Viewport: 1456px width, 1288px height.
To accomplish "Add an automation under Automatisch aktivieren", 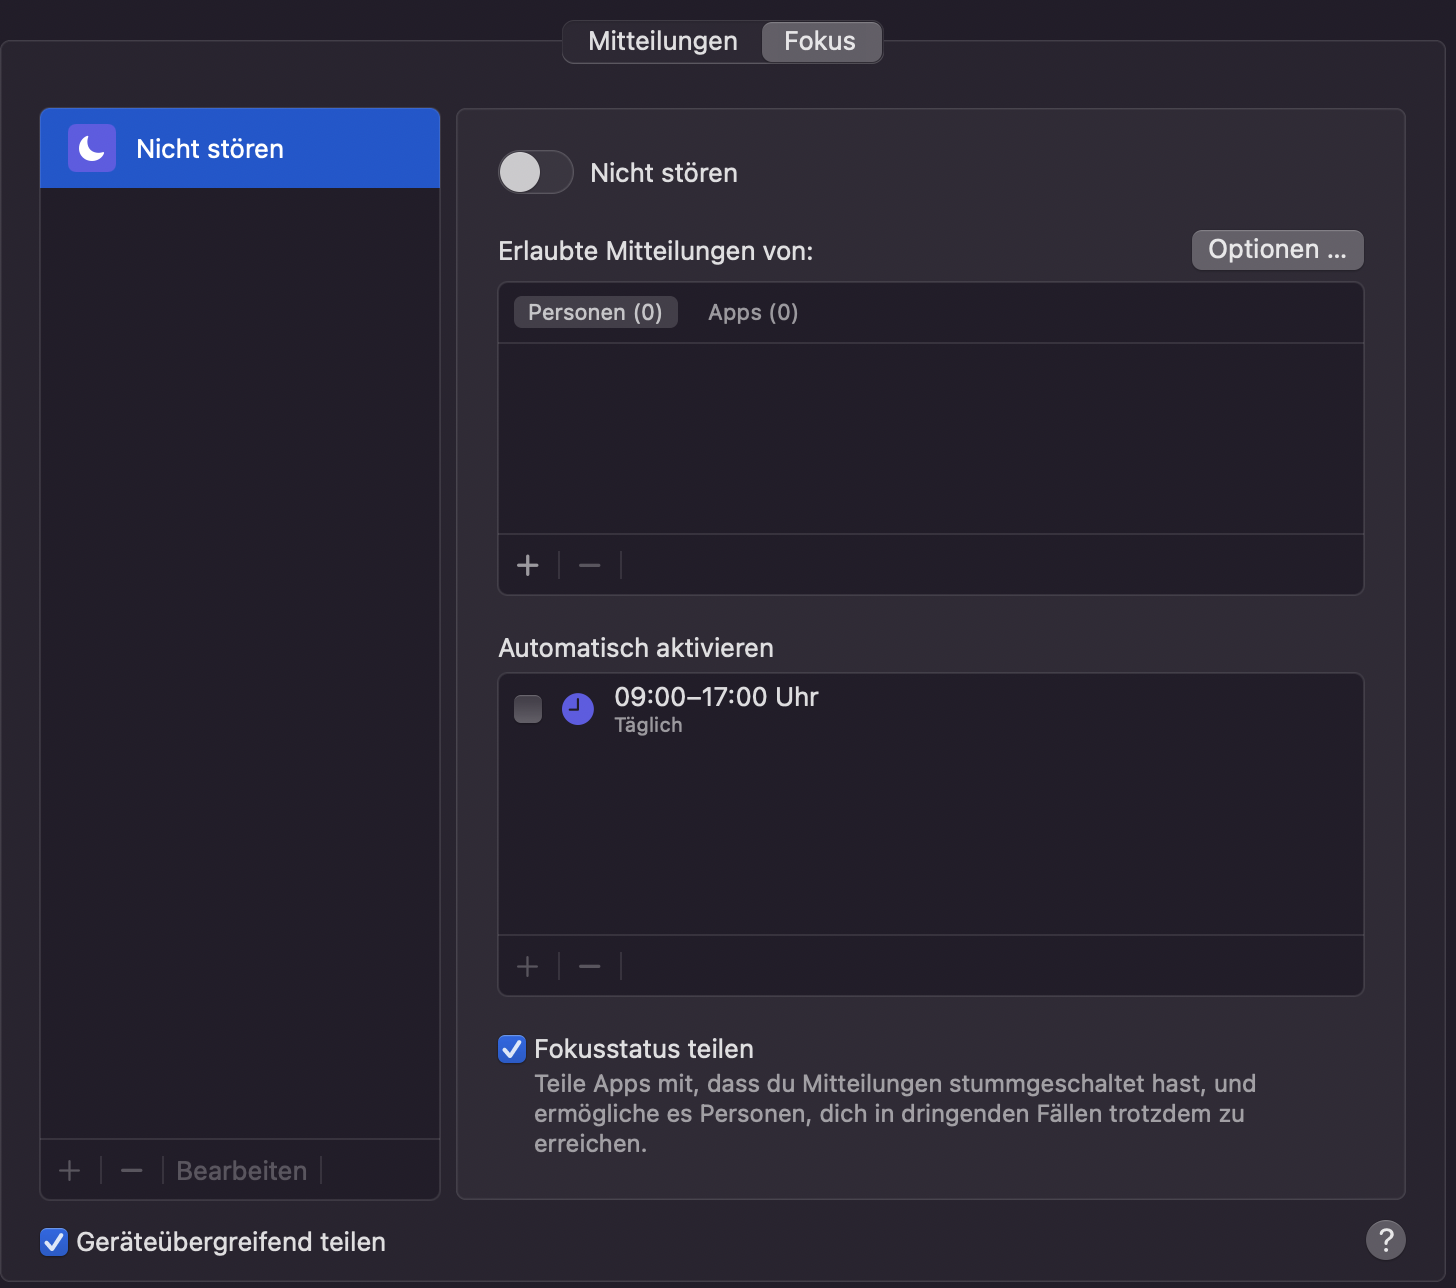I will pyautogui.click(x=528, y=966).
